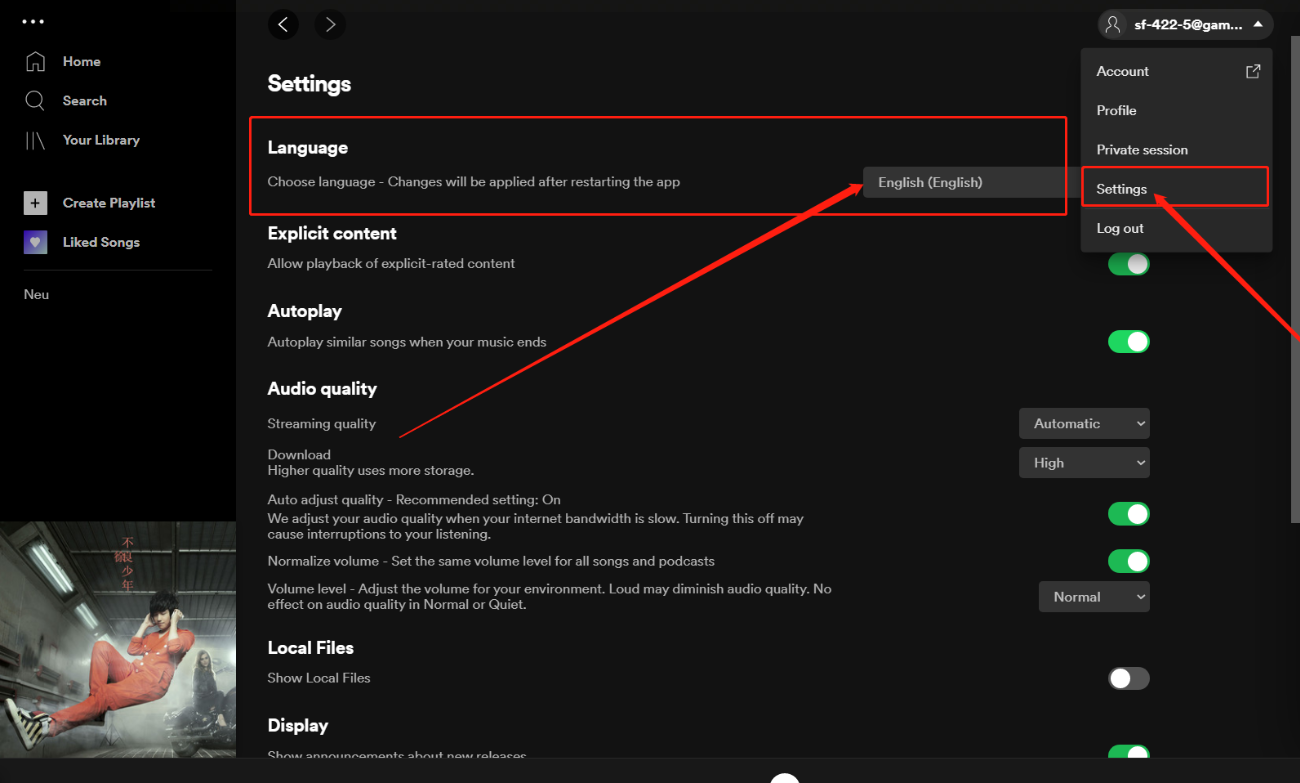
Task: Click the Language section heading
Action: [308, 148]
